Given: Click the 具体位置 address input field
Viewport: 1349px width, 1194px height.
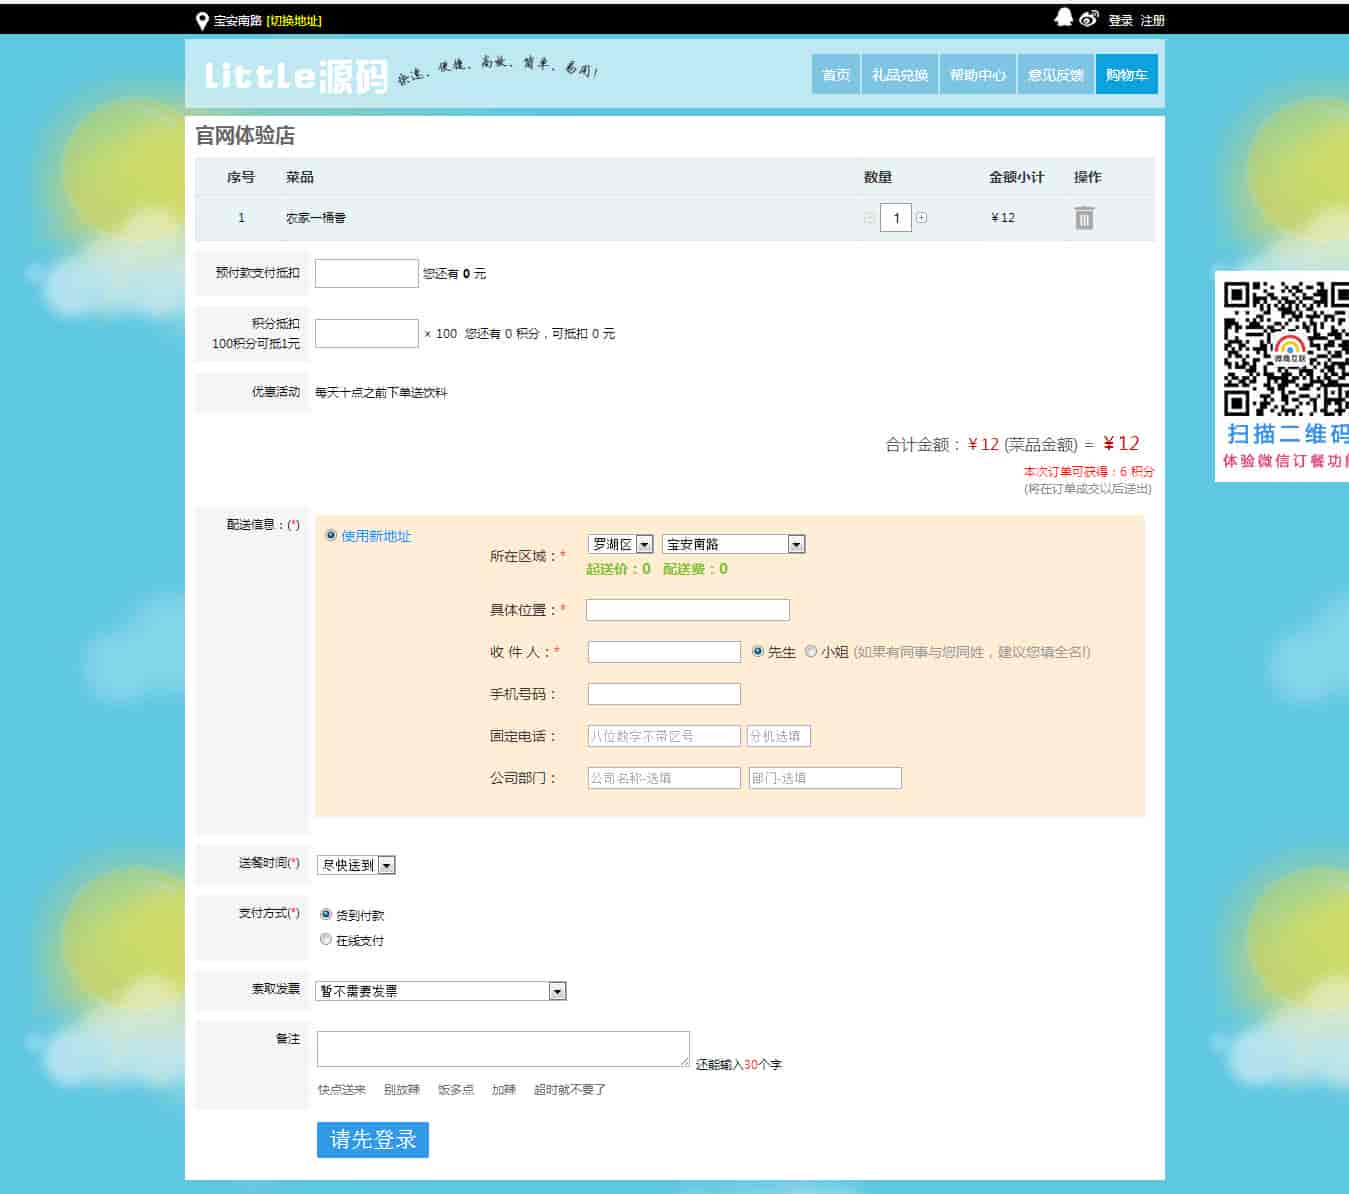Looking at the screenshot, I should 687,610.
